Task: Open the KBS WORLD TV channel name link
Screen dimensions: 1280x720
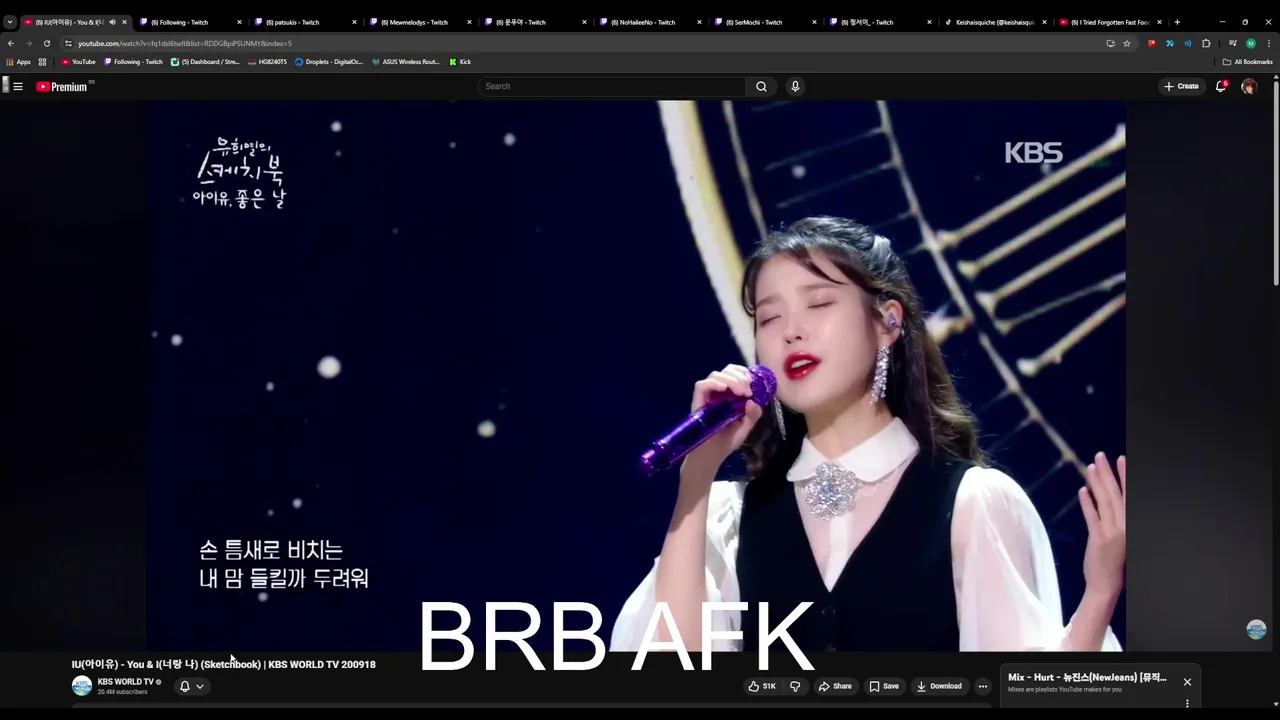Action: click(x=126, y=682)
